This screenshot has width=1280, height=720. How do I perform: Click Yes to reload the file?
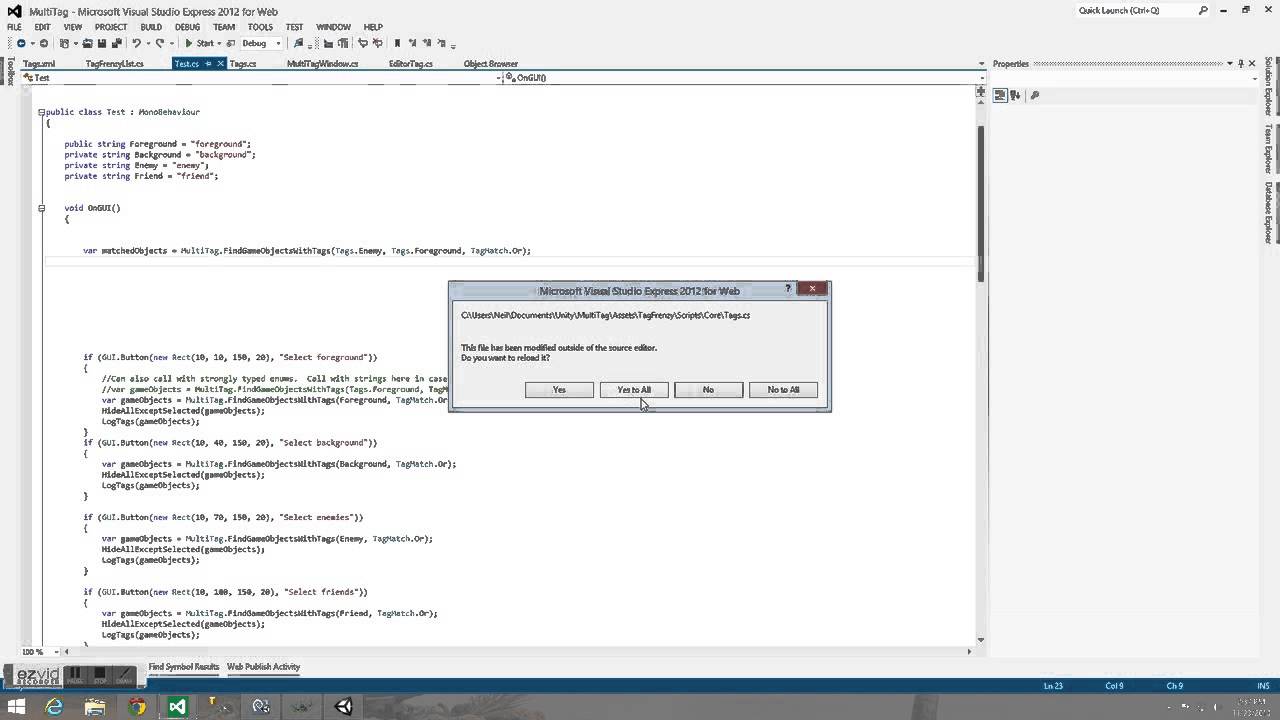[559, 390]
